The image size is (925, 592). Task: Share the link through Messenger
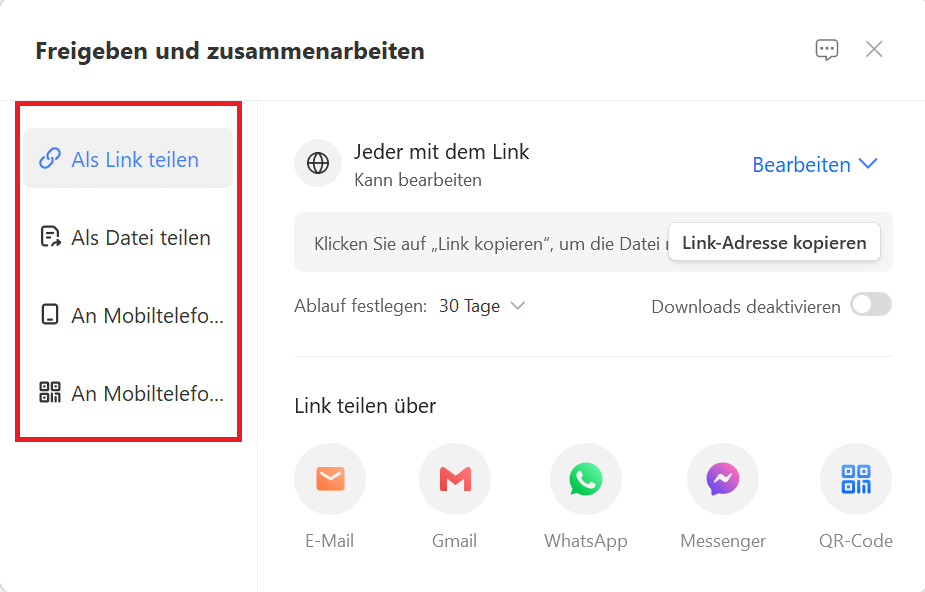click(722, 479)
